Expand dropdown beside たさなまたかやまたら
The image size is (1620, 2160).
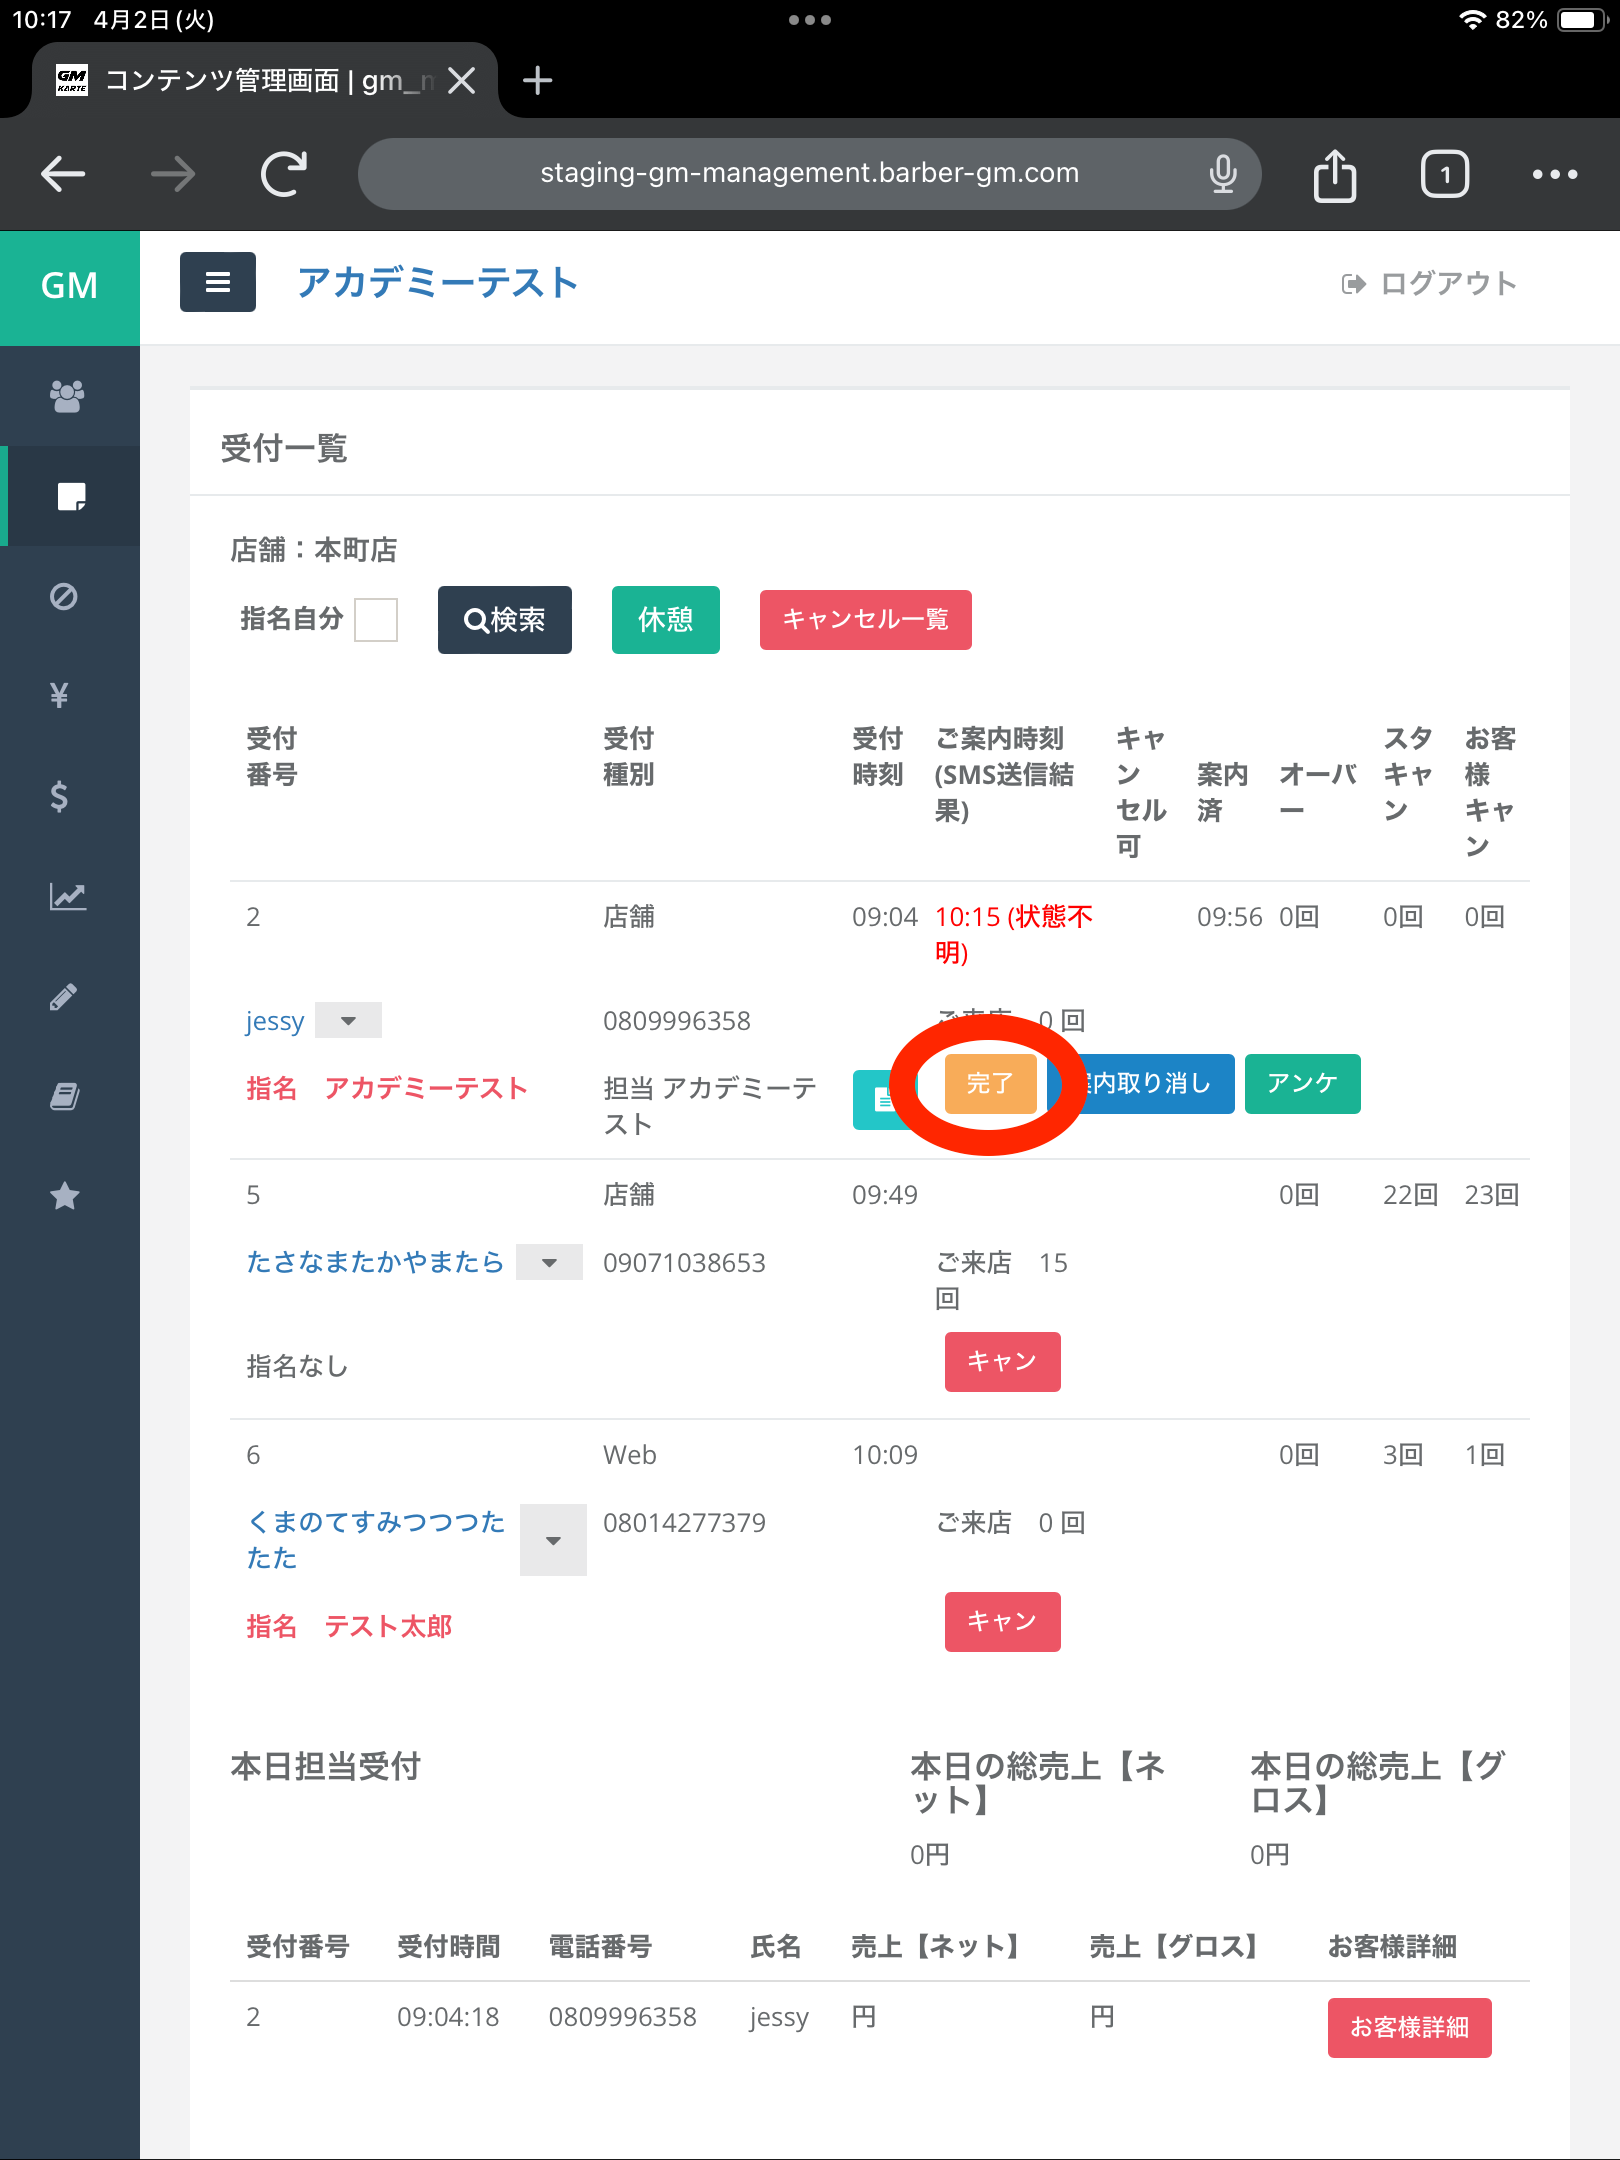(549, 1263)
